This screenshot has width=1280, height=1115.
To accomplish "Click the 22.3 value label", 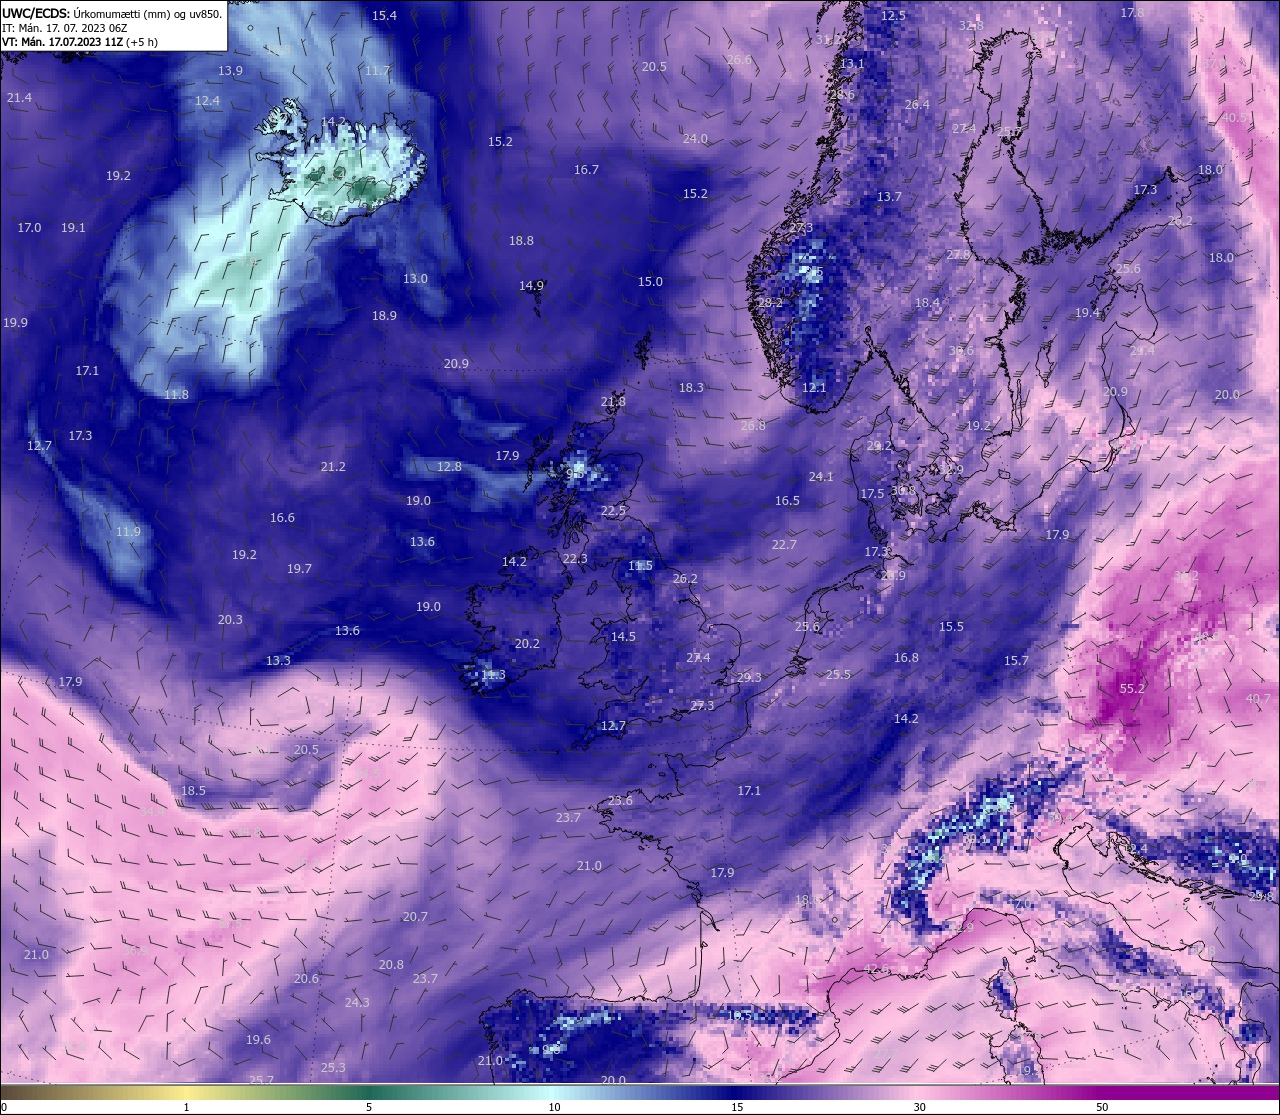I will point(575,559).
